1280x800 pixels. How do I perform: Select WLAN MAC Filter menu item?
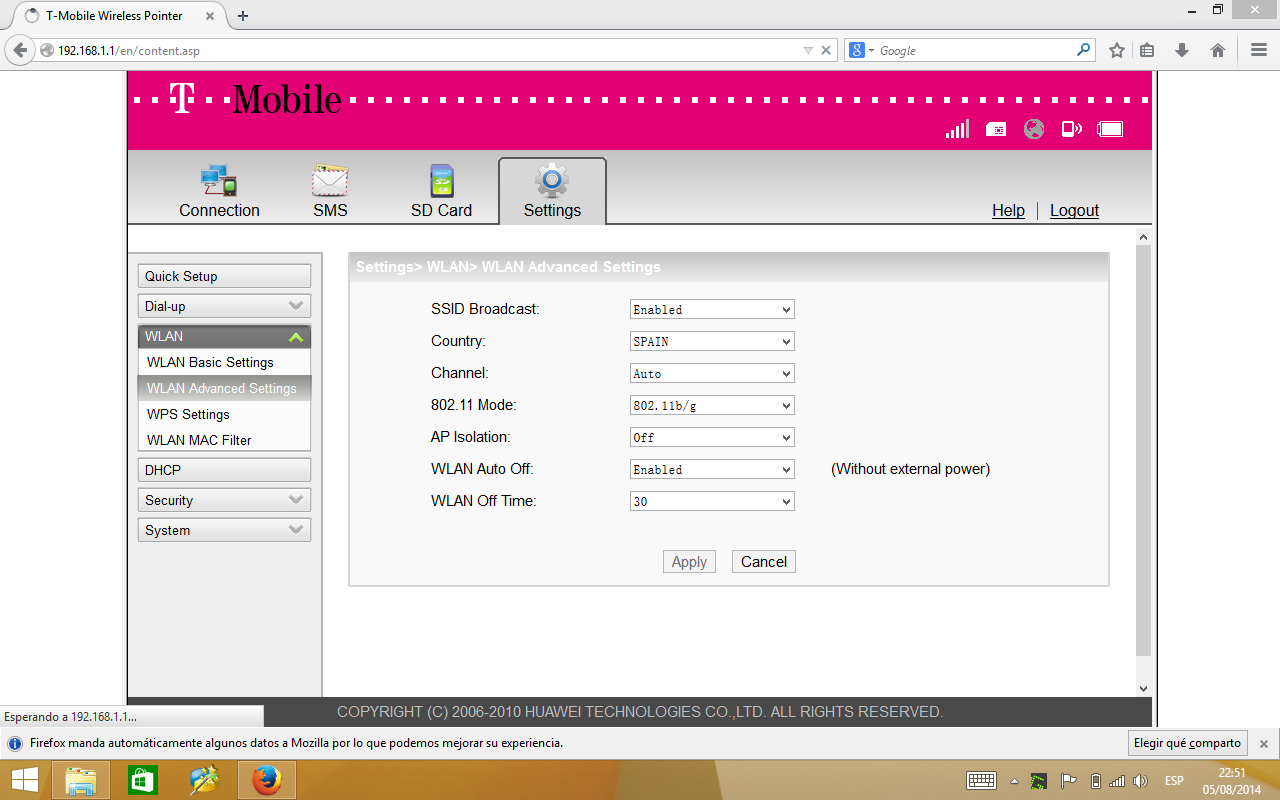[x=199, y=440]
